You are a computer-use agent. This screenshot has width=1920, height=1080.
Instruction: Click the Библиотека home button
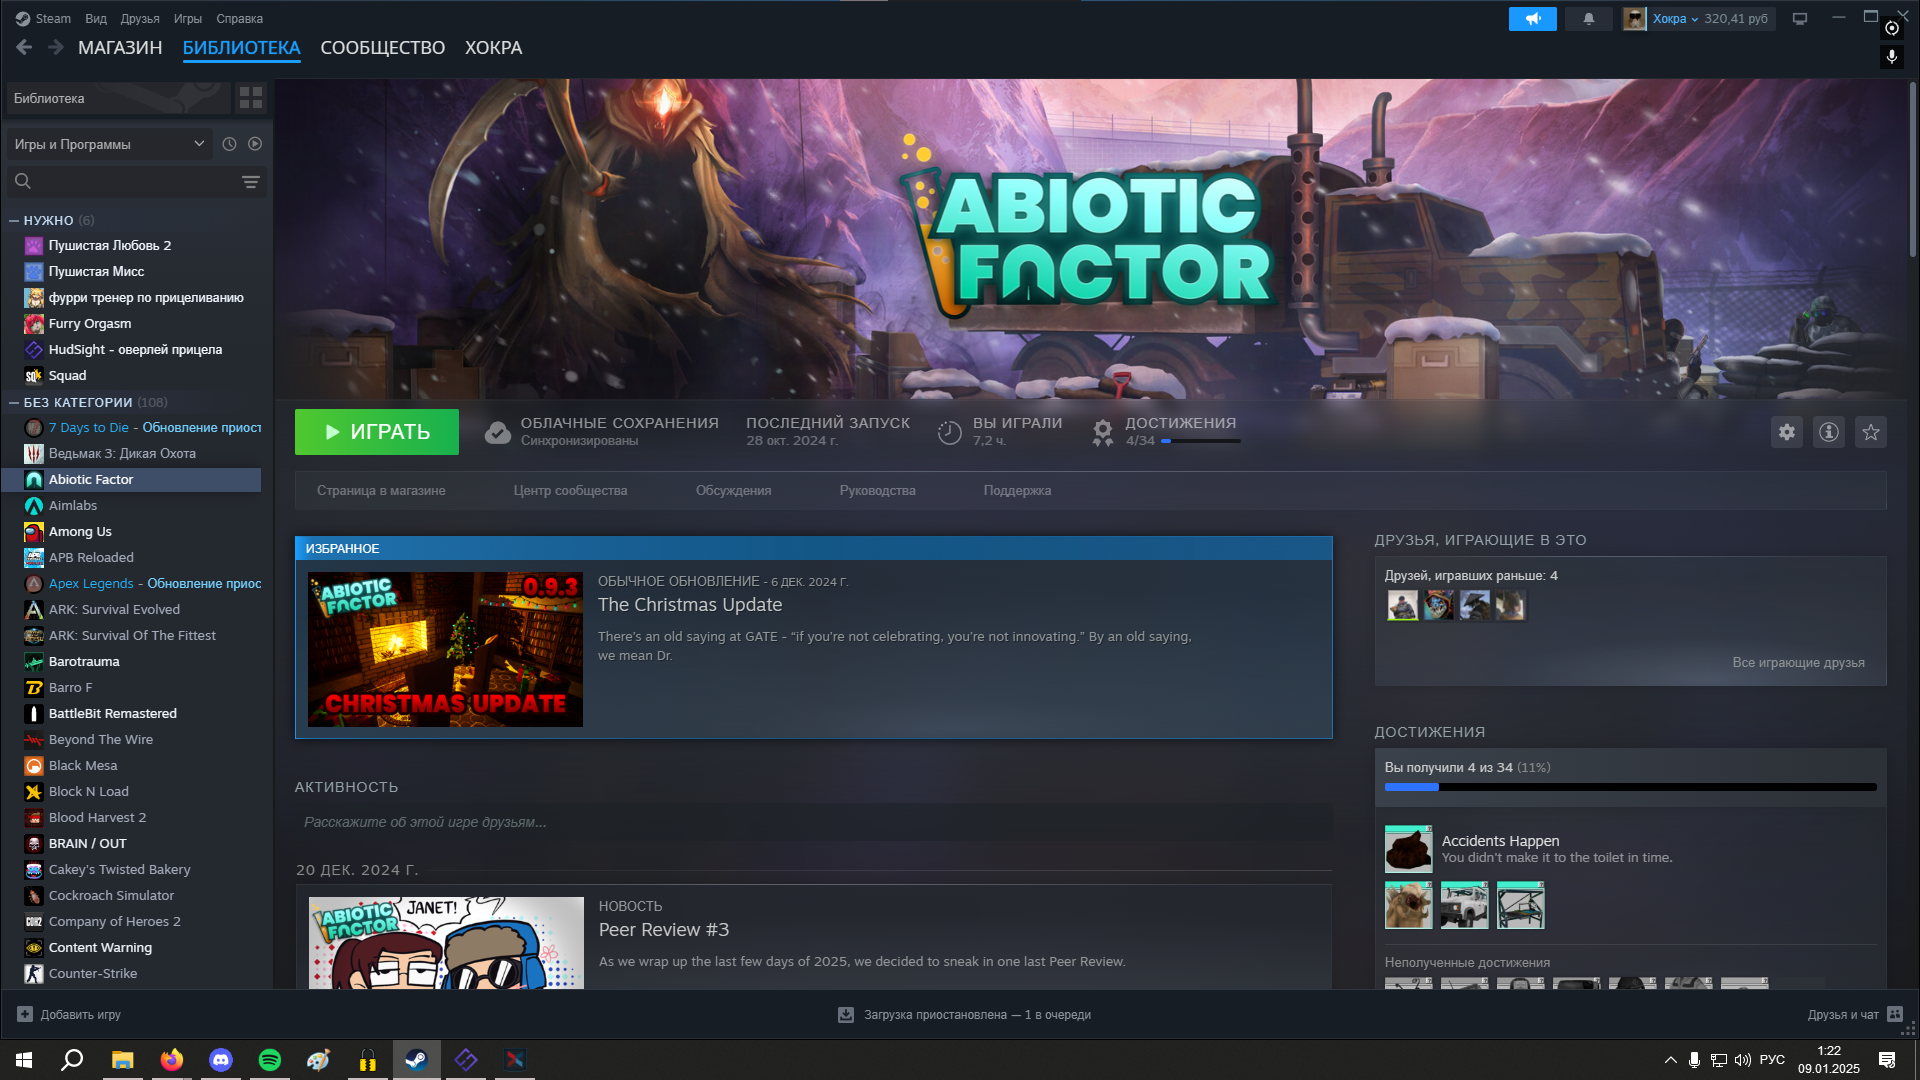(x=118, y=98)
